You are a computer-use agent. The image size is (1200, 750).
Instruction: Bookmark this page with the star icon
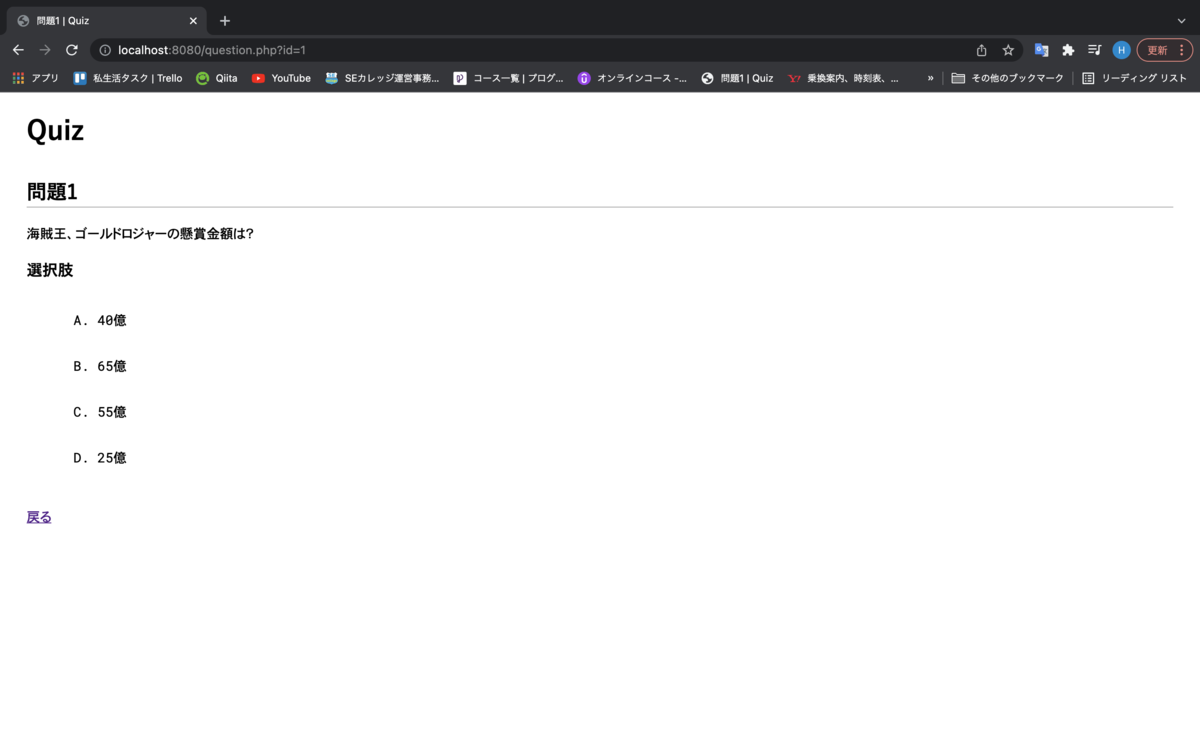click(1008, 50)
